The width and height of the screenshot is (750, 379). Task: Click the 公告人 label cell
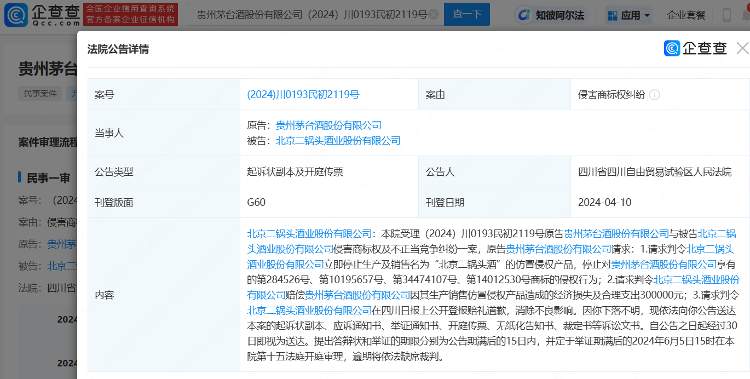coord(495,172)
